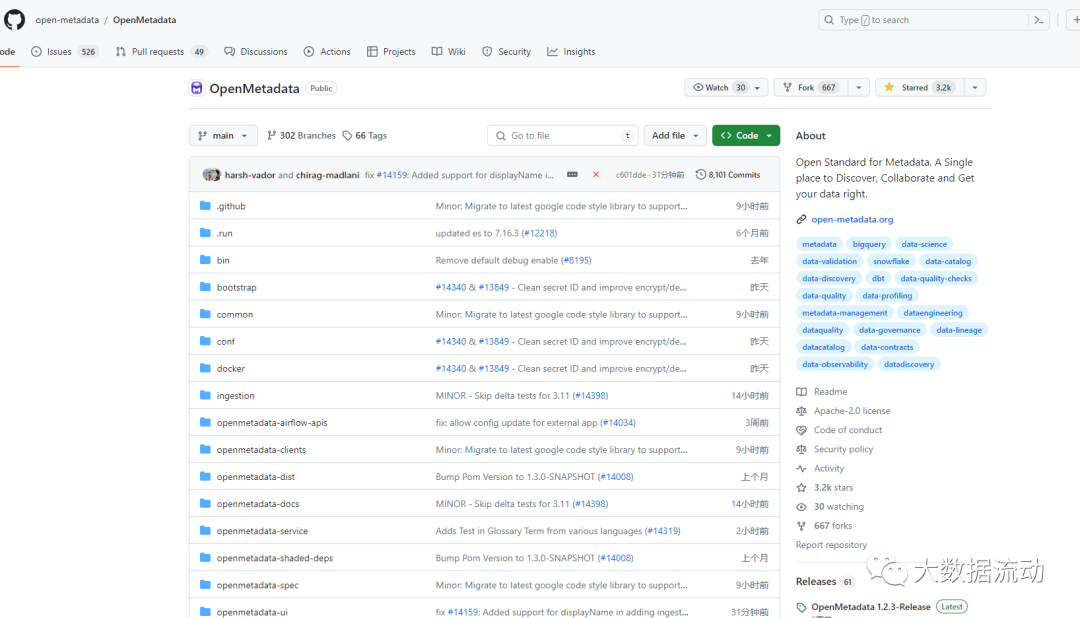
Task: Open the conf folder
Action: click(226, 341)
